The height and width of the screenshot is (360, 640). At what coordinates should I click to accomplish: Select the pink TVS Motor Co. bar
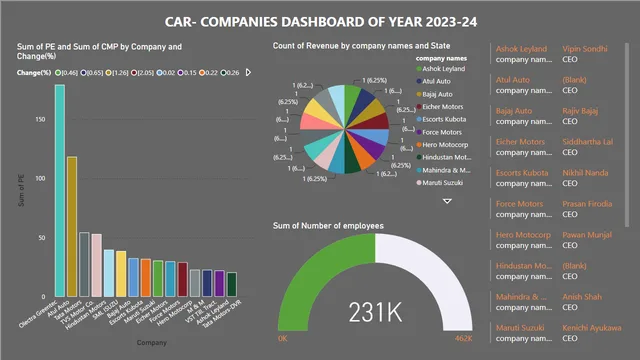pyautogui.click(x=97, y=265)
